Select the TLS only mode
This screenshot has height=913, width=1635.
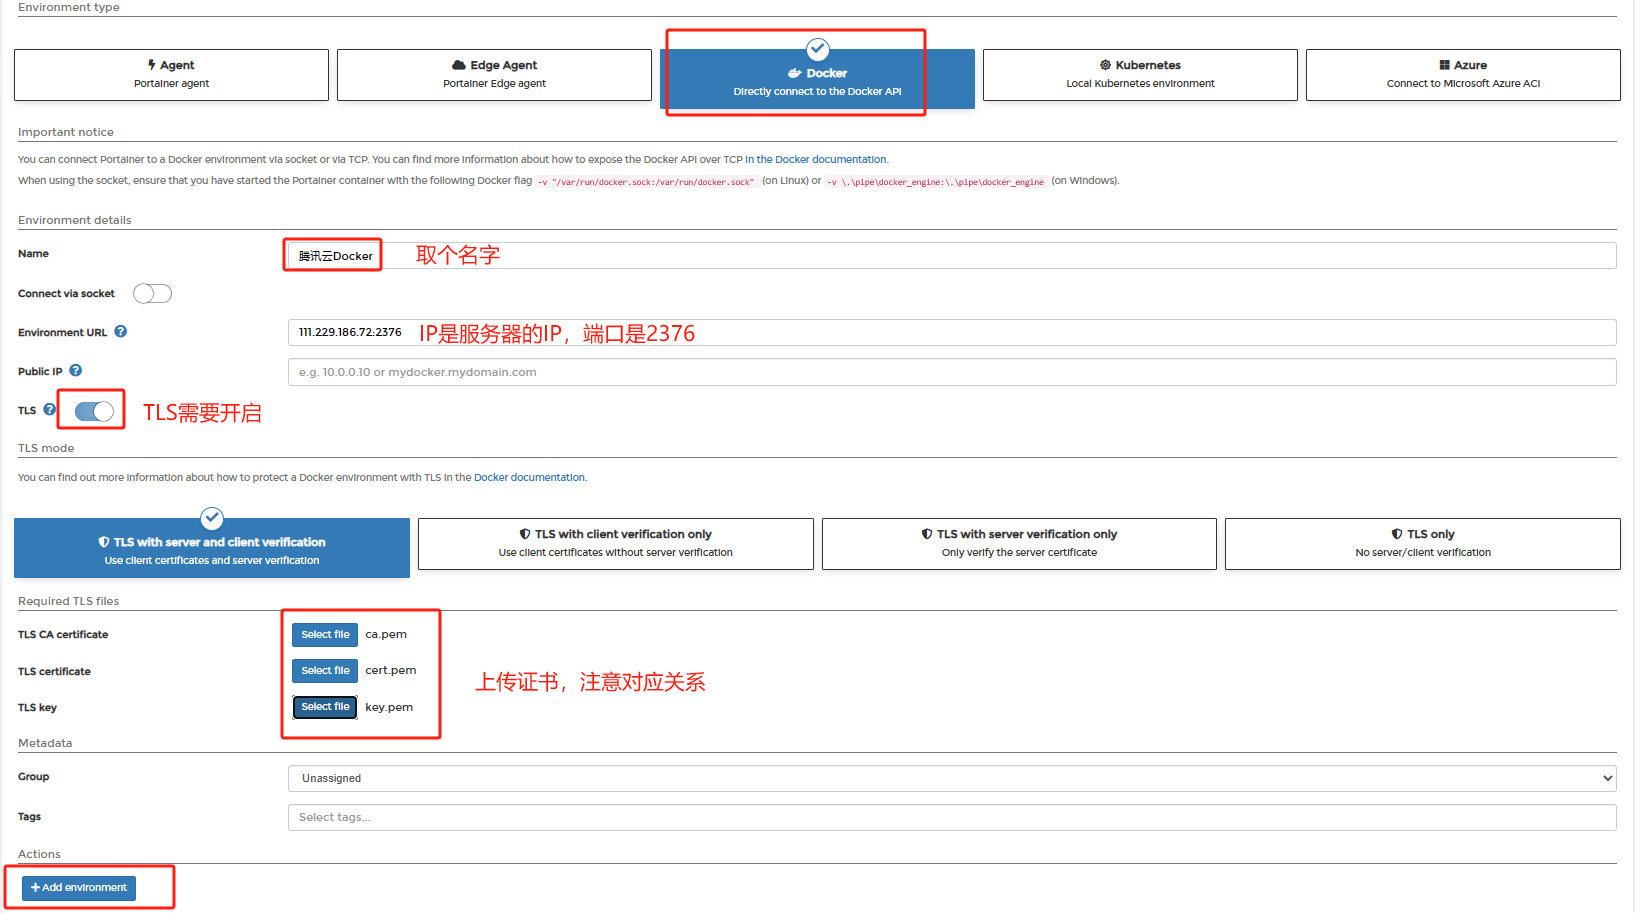coord(1422,544)
